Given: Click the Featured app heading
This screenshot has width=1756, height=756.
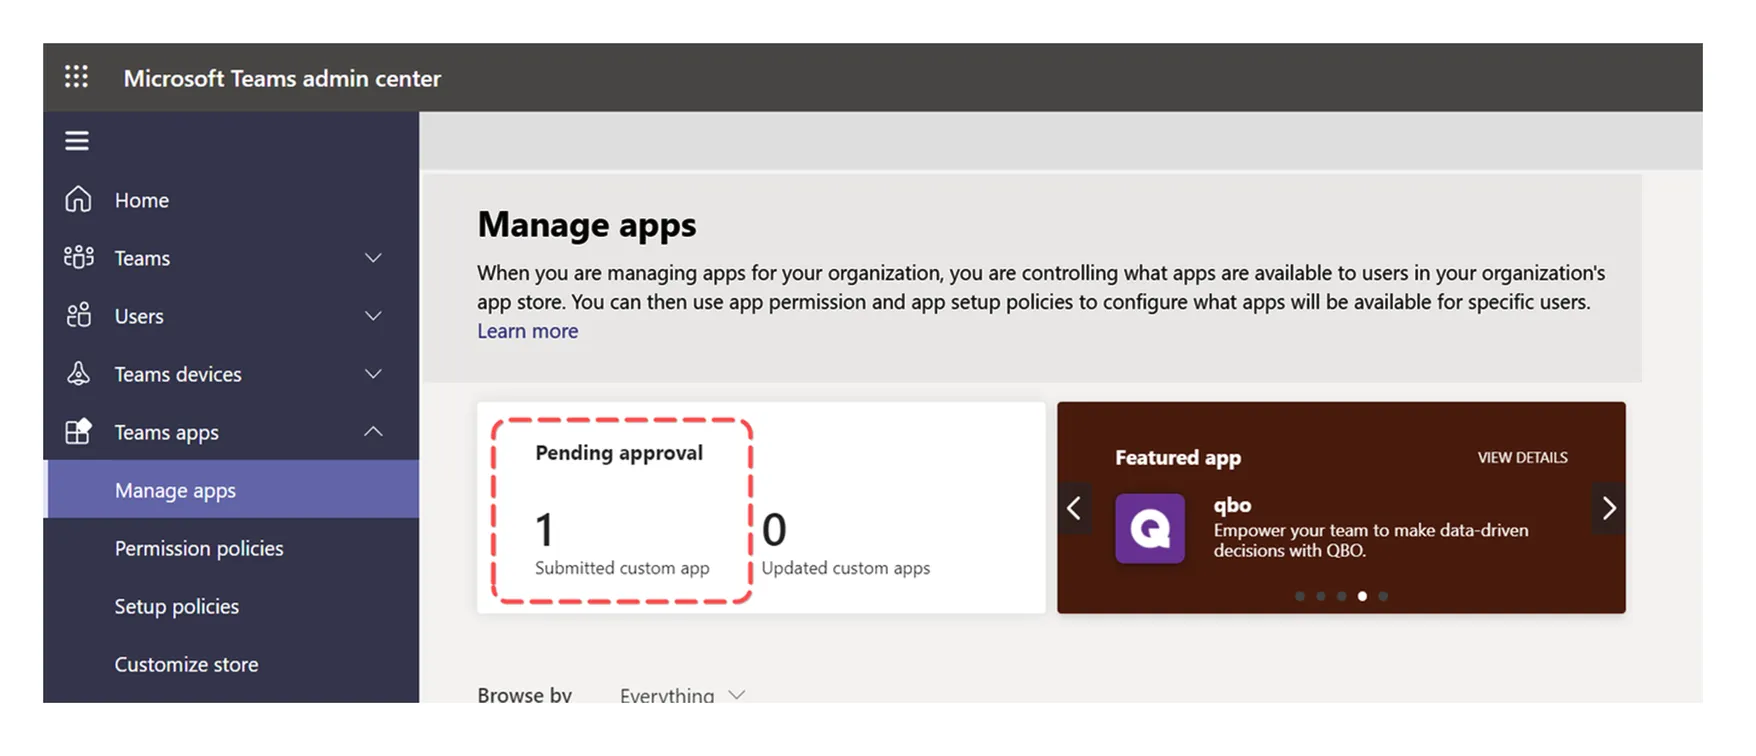Looking at the screenshot, I should 1178,457.
